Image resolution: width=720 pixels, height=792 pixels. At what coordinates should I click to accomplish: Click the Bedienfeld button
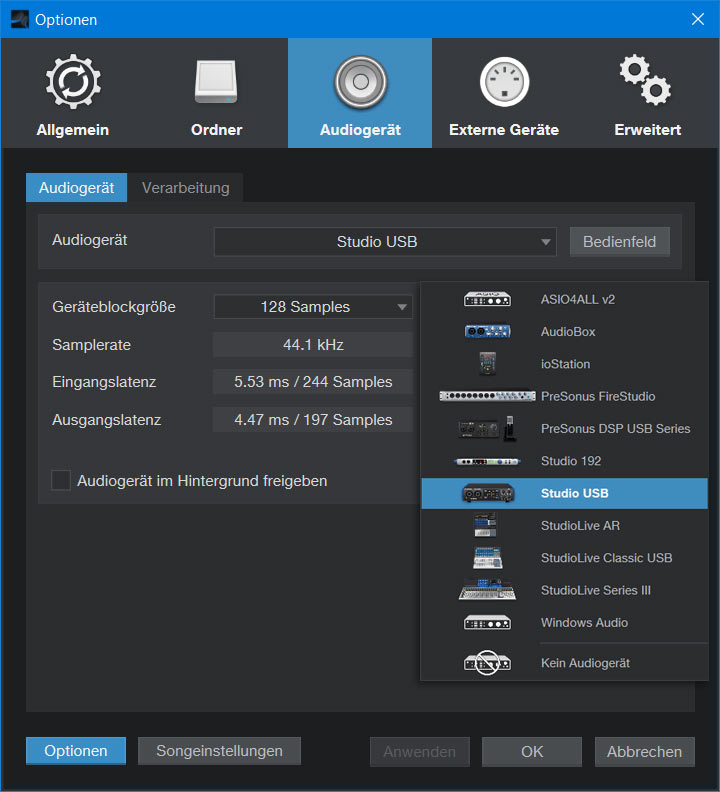point(619,241)
